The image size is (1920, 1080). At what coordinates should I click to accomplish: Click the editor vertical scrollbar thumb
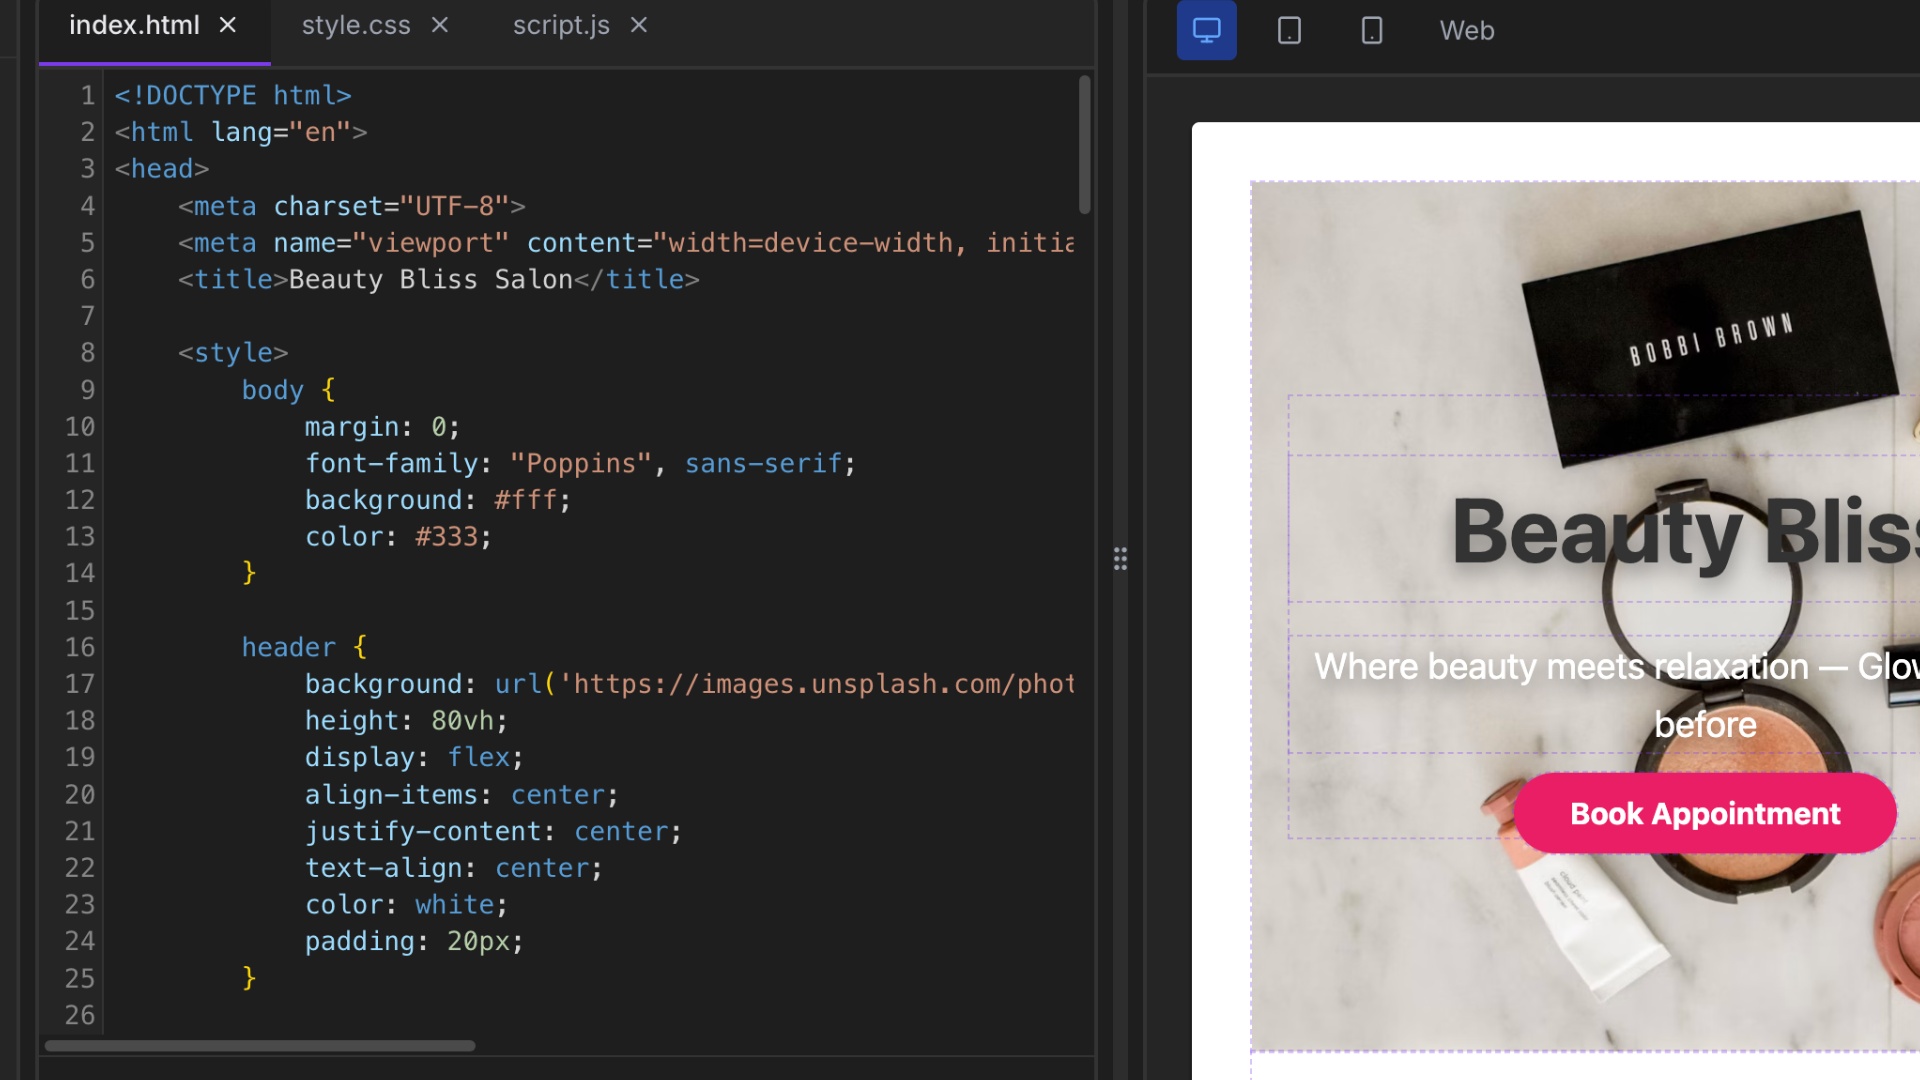pyautogui.click(x=1084, y=145)
